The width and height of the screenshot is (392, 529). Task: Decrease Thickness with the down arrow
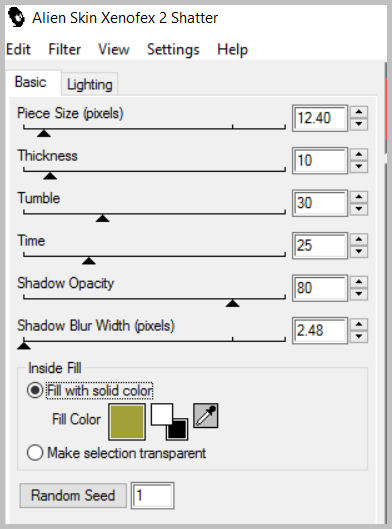click(359, 166)
